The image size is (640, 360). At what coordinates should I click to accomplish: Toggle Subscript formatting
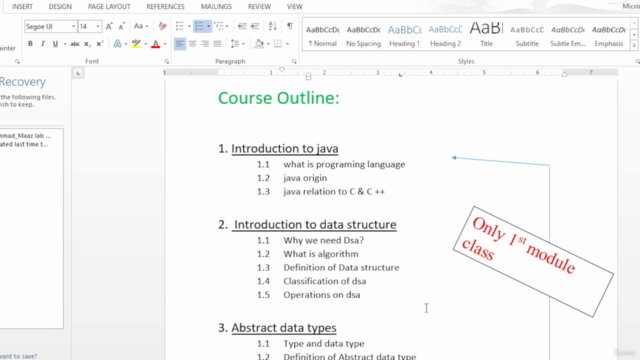(87, 44)
